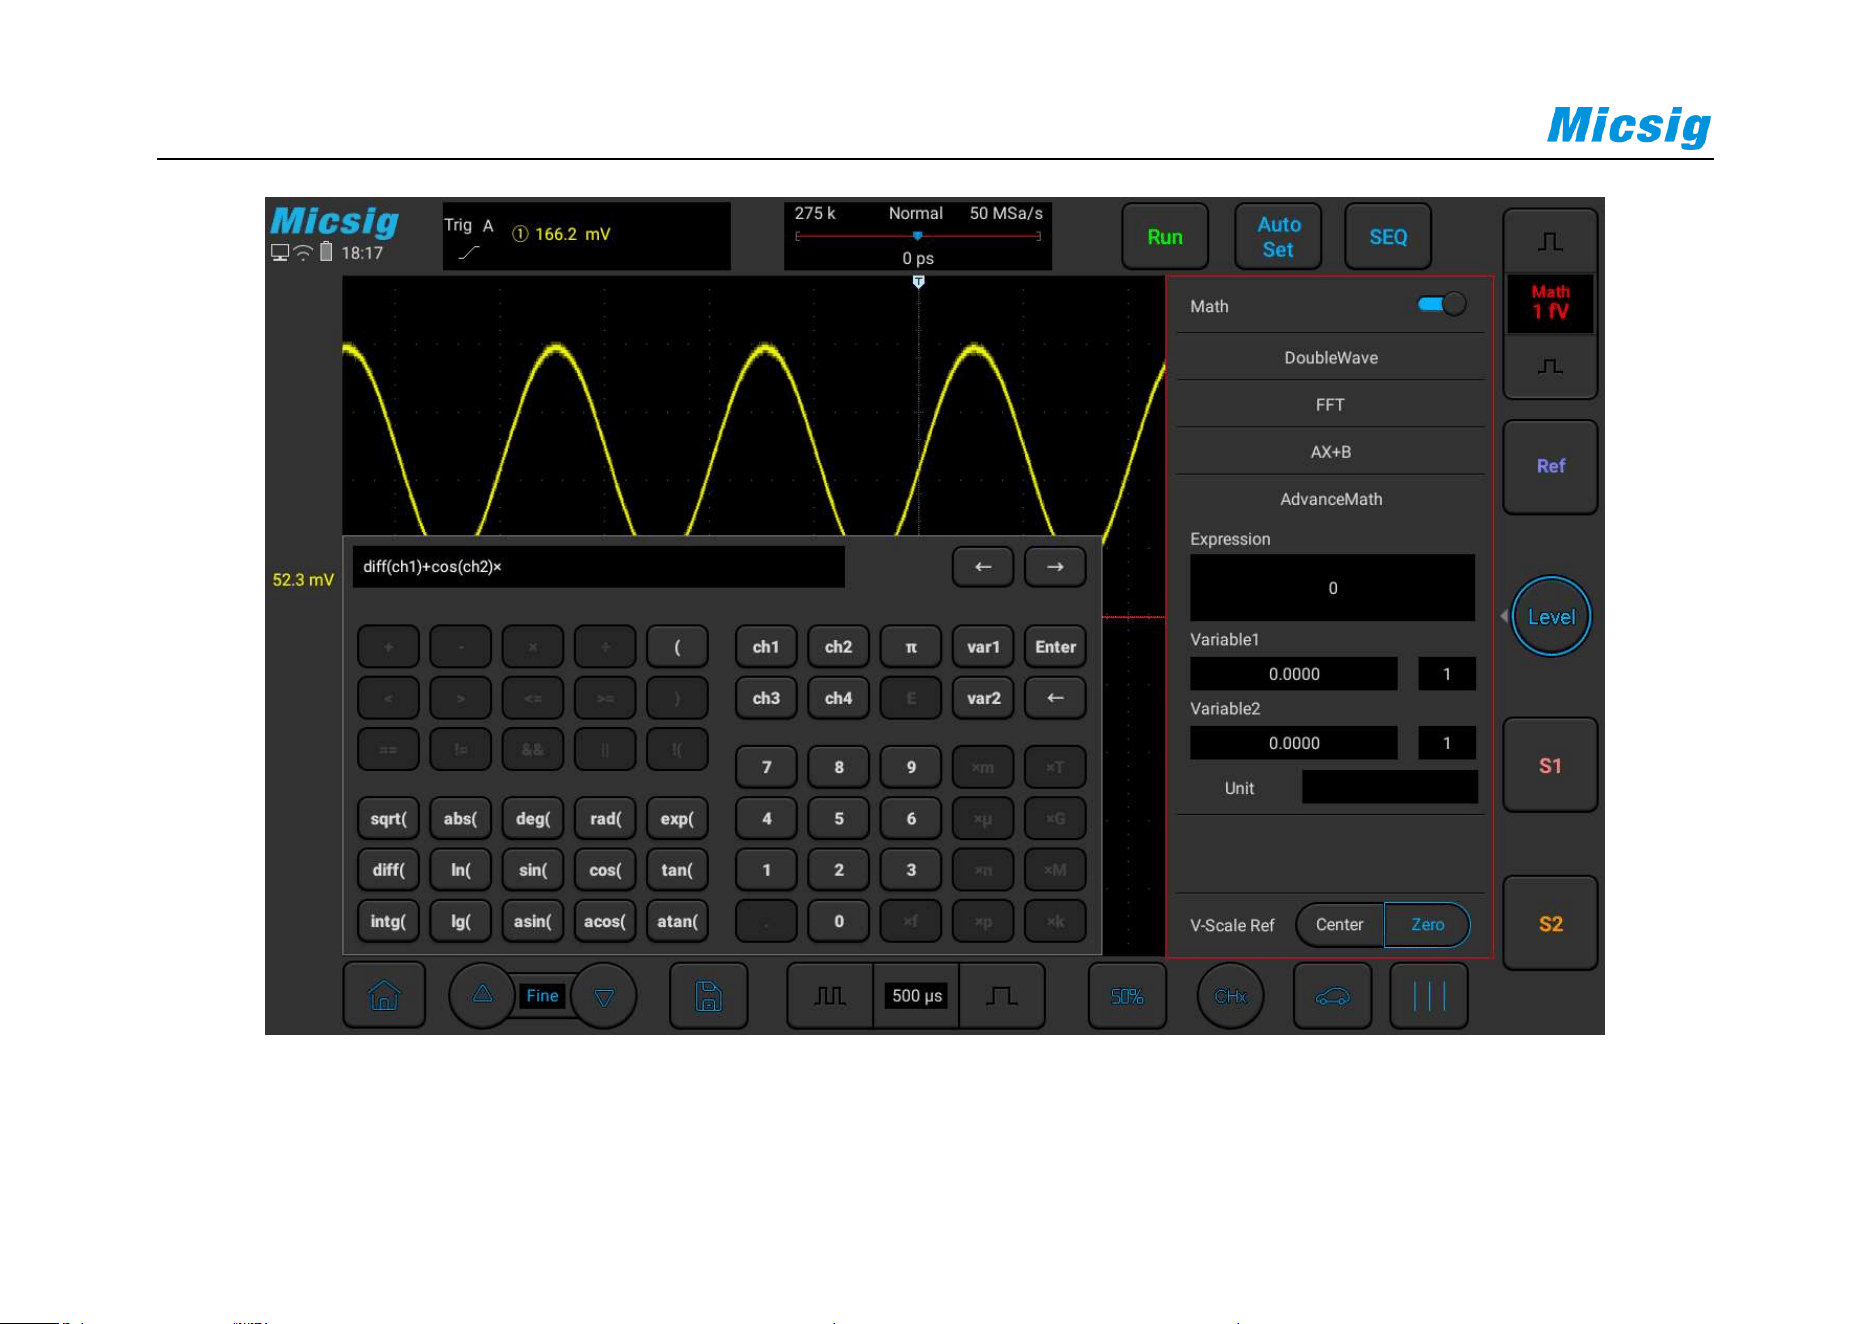Tap the save floppy-disk icon
This screenshot has height=1324, width=1872.
point(708,996)
